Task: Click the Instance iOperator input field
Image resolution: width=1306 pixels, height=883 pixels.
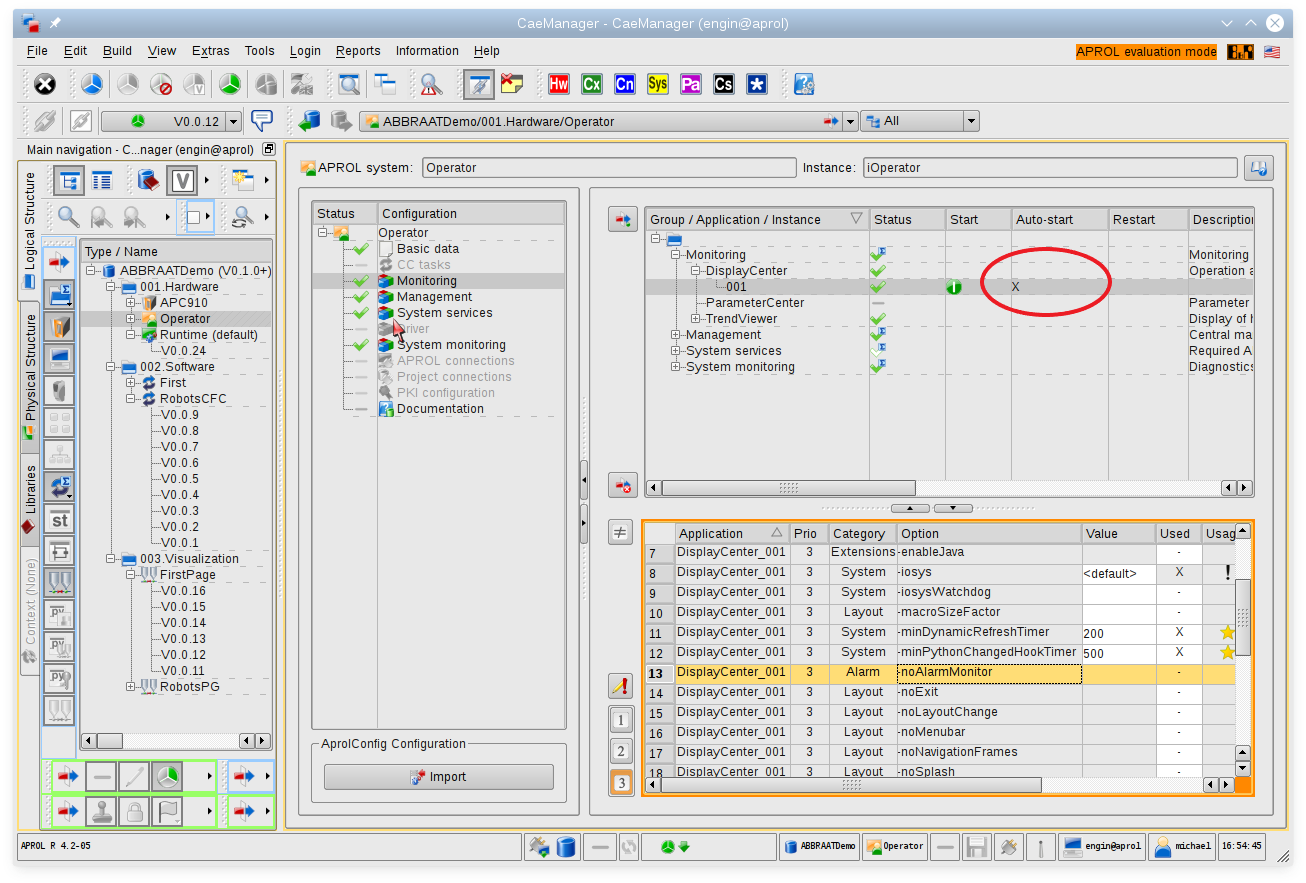Action: pyautogui.click(x=1050, y=168)
